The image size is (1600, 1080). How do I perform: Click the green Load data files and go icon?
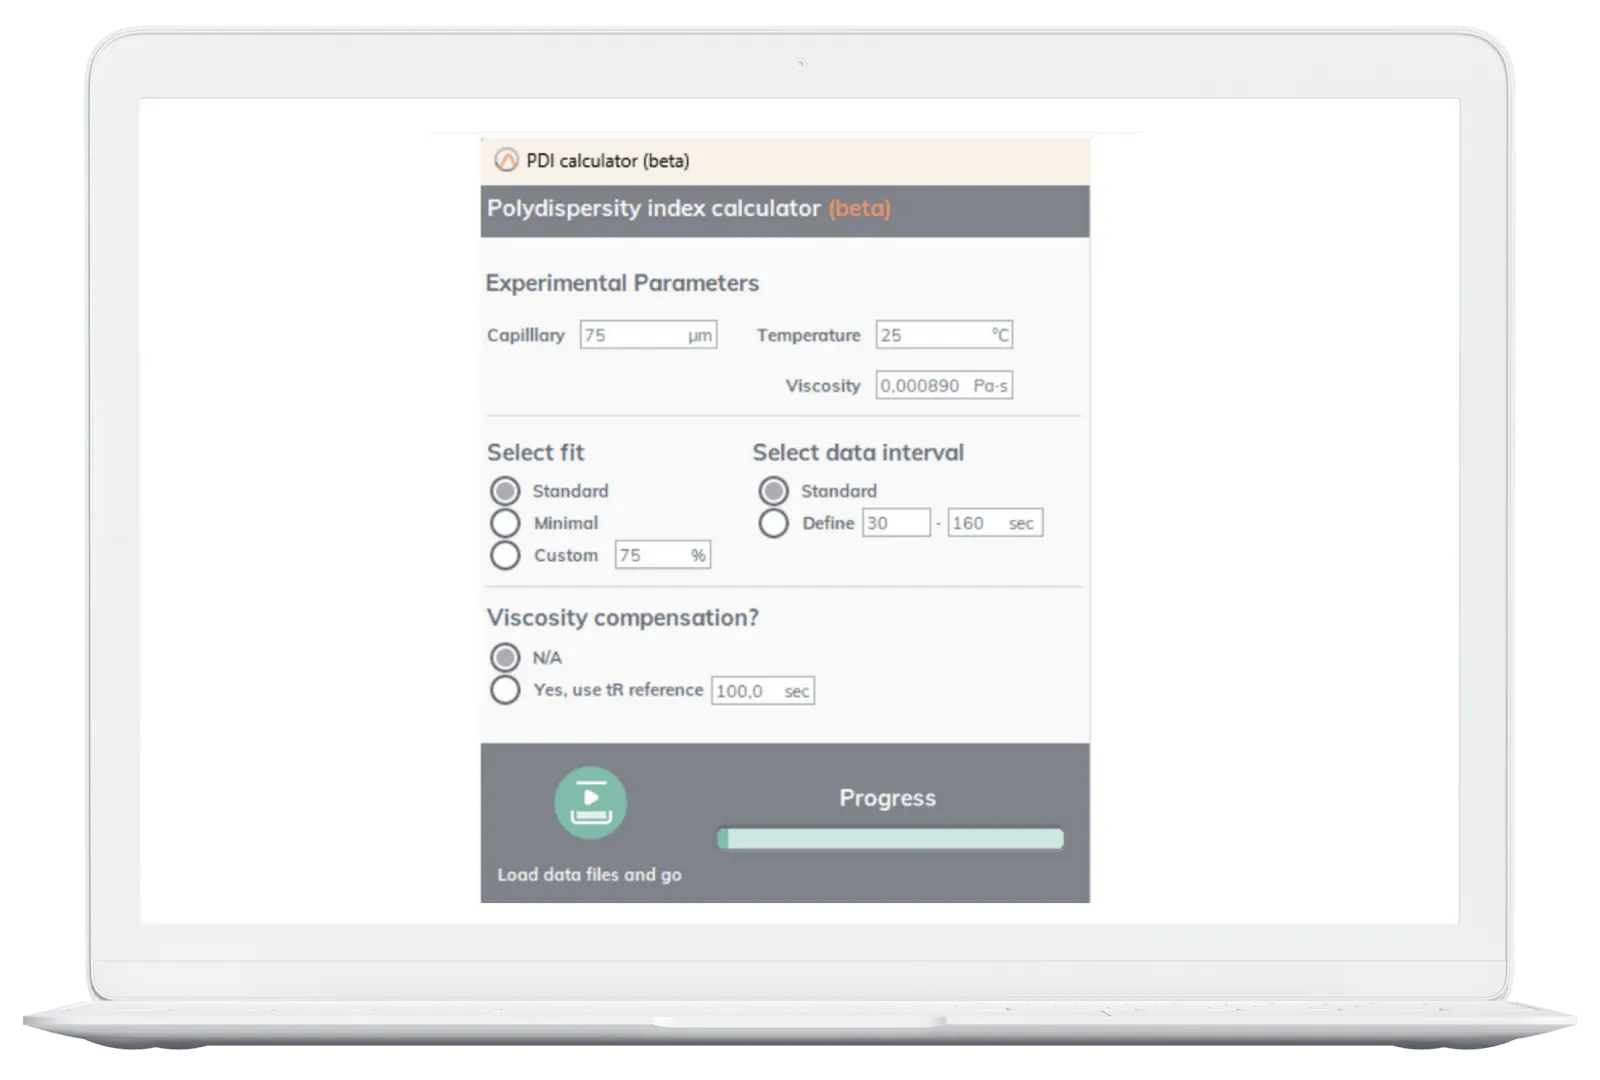tap(592, 800)
